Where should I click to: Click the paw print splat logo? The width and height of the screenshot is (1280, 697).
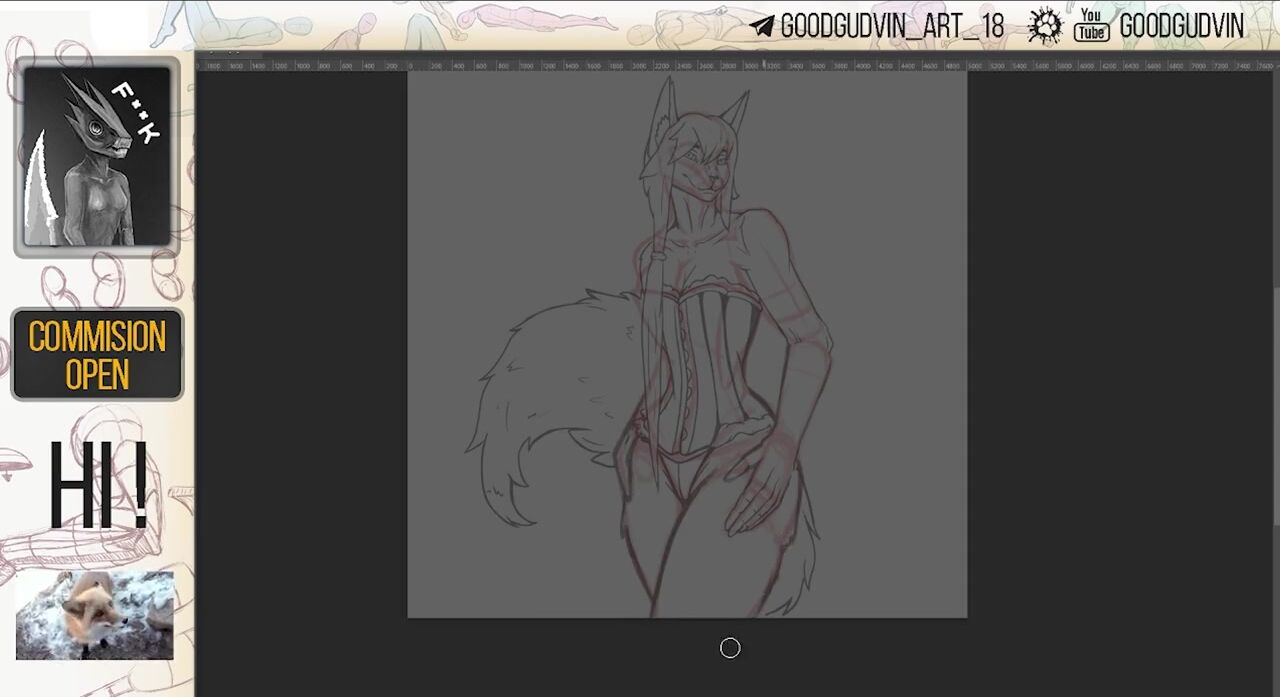(1045, 26)
